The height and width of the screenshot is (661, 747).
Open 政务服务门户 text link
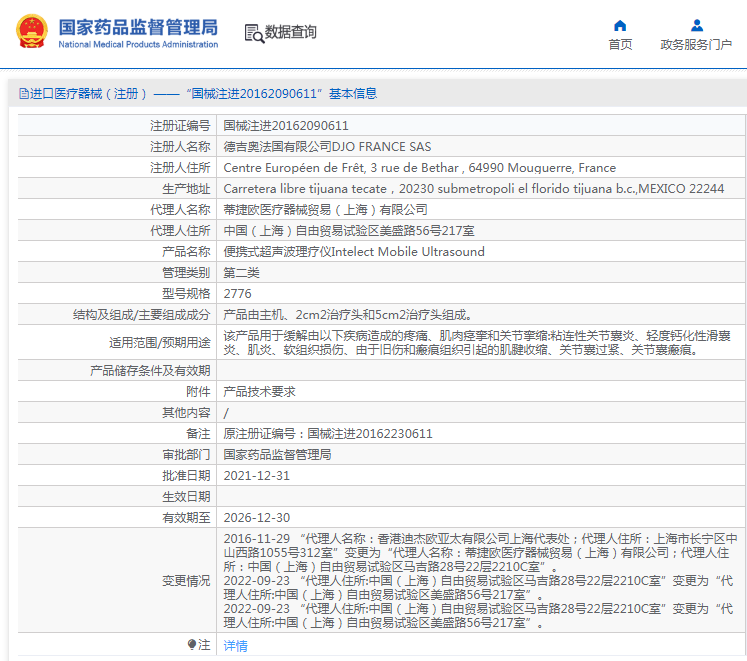(x=696, y=44)
